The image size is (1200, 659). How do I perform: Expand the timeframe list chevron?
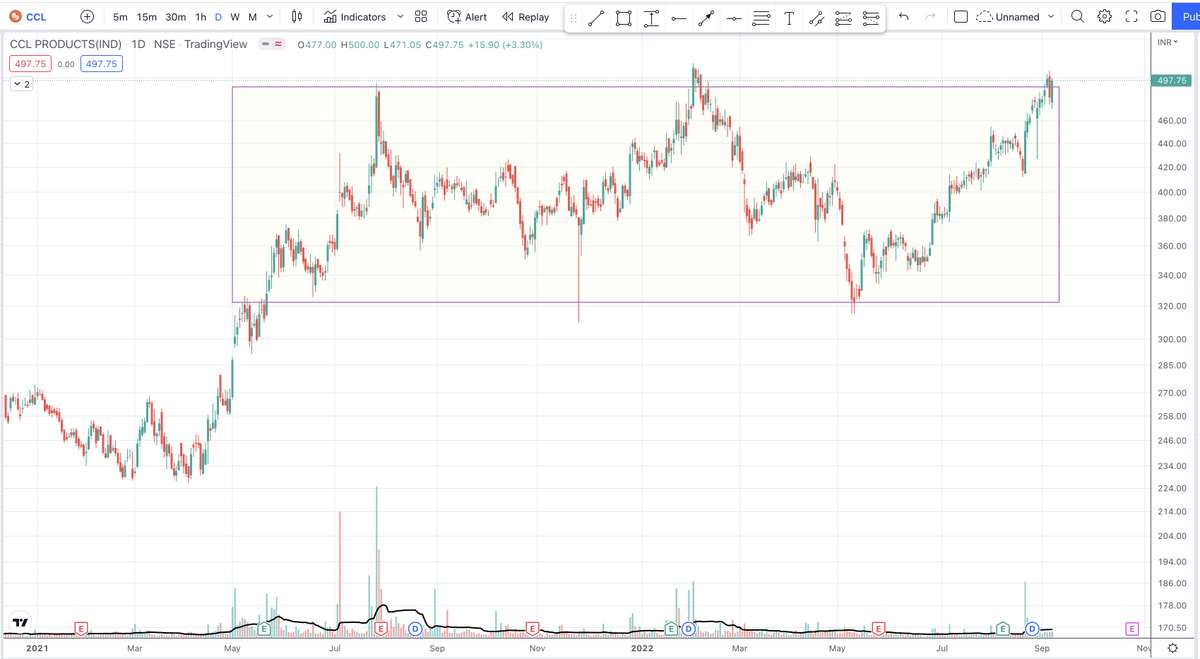point(270,17)
